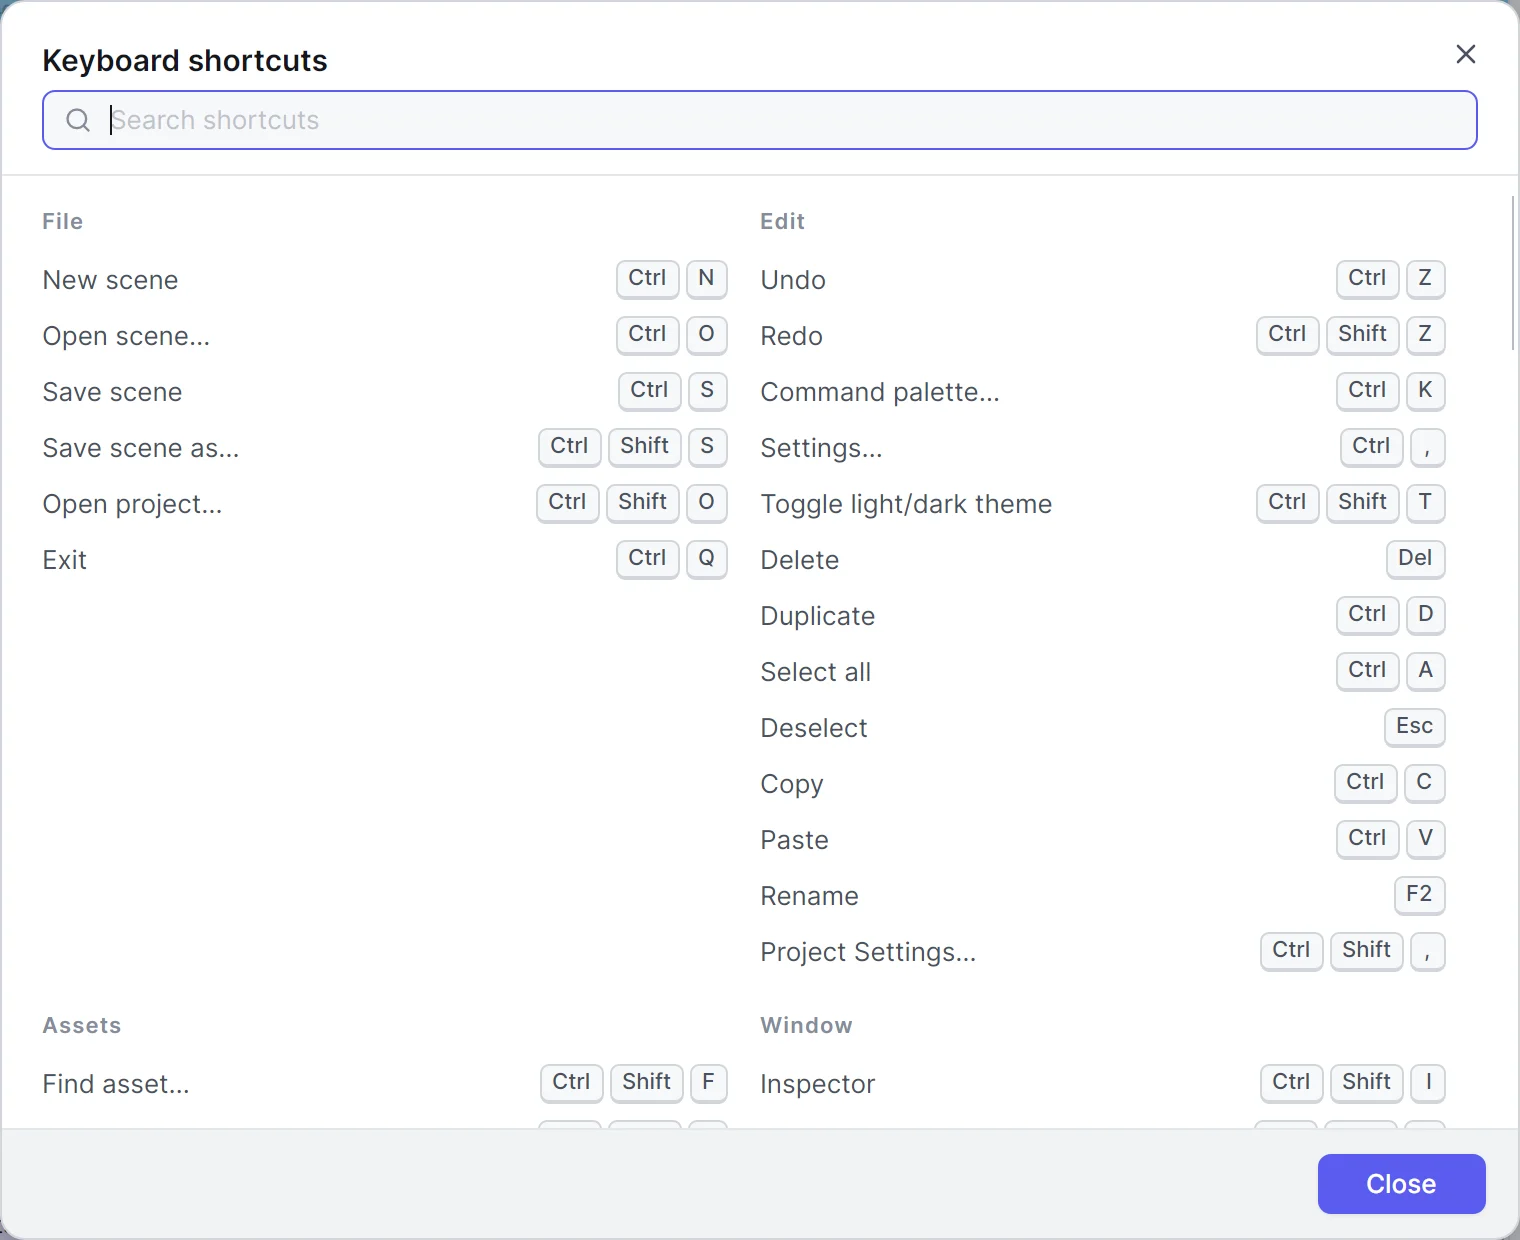Viewport: 1520px width, 1240px height.
Task: Click the Assets section heading
Action: (82, 1025)
